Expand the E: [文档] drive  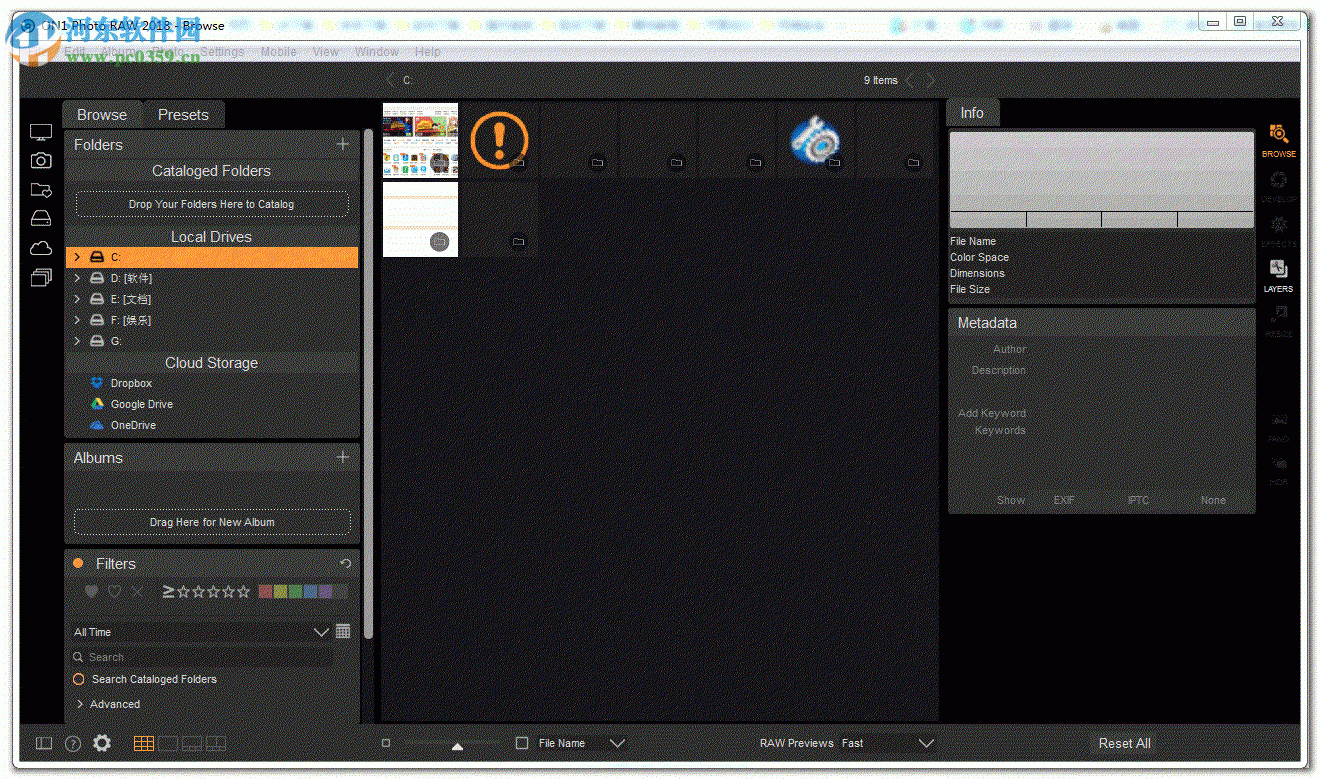click(x=77, y=299)
